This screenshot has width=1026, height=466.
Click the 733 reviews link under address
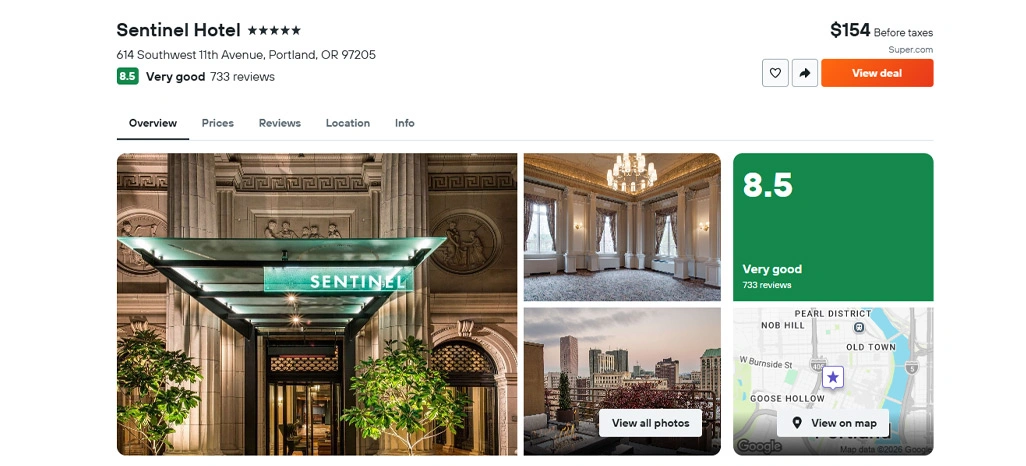coord(242,77)
